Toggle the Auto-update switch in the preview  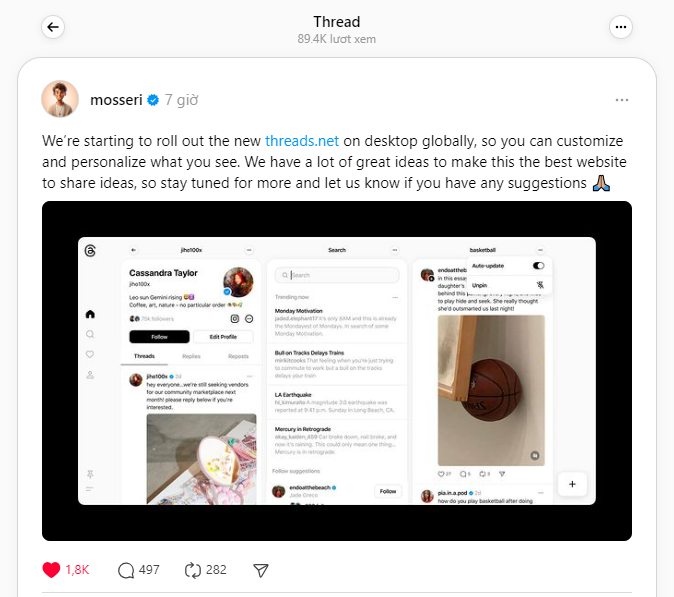click(538, 266)
